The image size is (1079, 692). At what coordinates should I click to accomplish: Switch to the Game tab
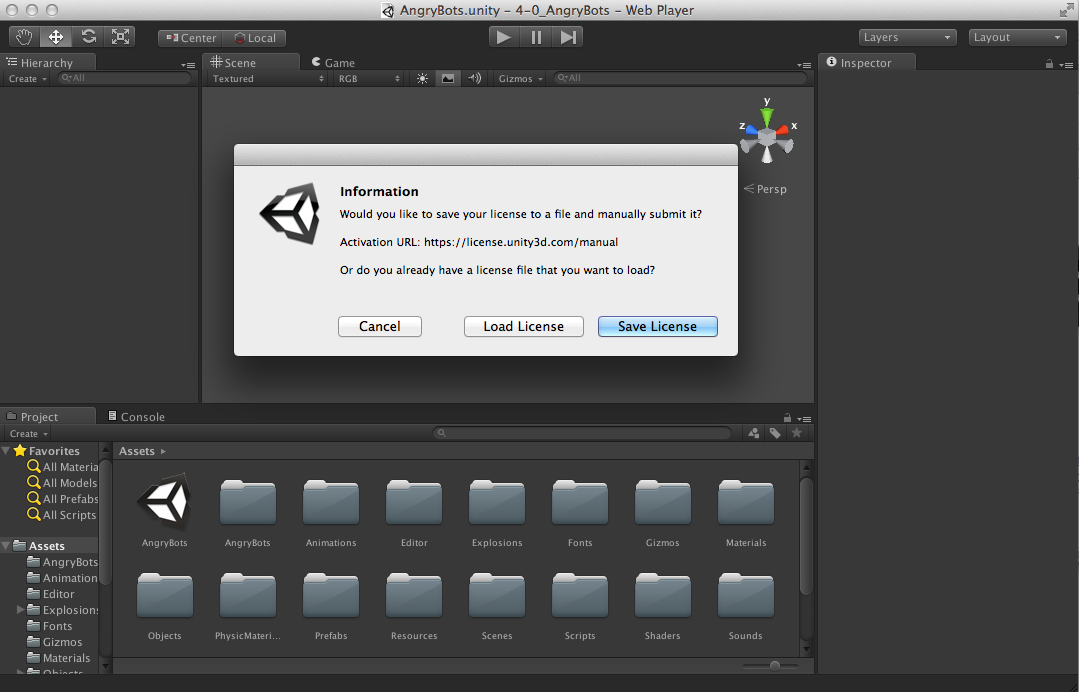[333, 63]
